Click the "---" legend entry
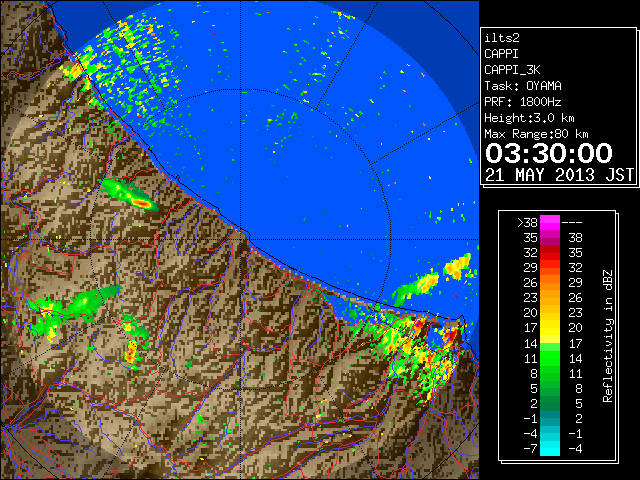 pyautogui.click(x=572, y=222)
